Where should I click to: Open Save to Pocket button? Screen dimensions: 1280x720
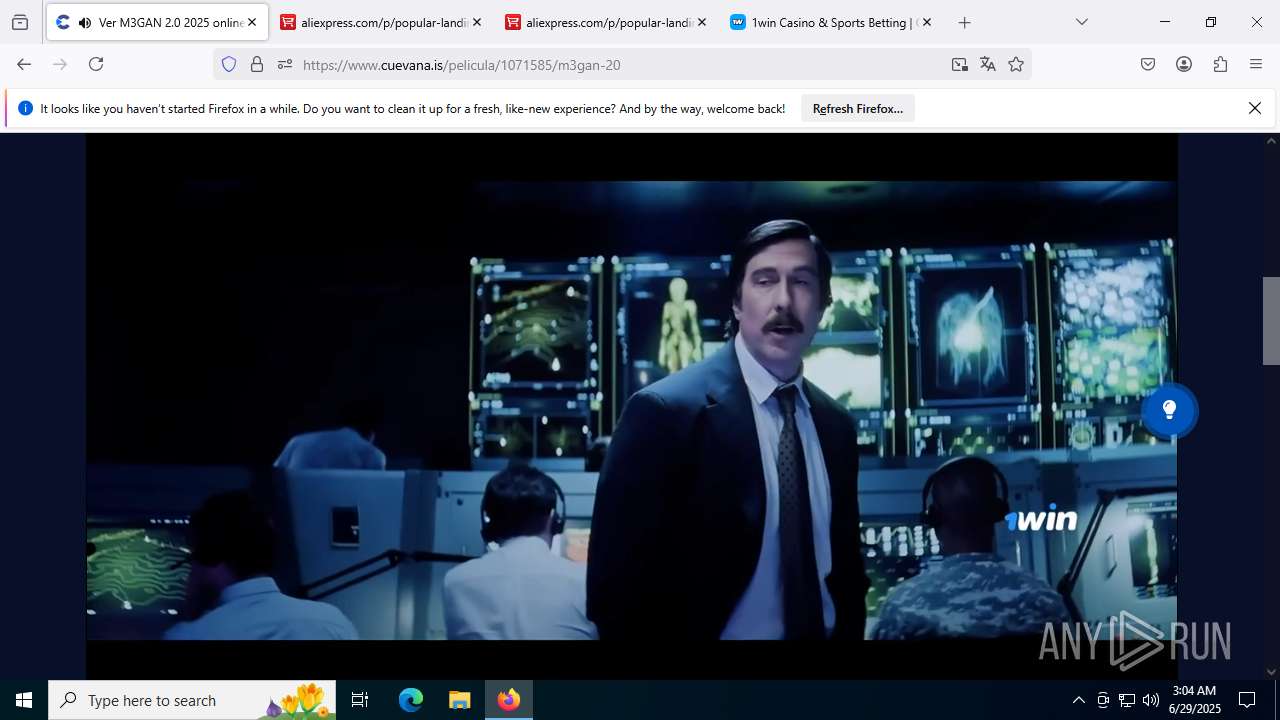click(x=1148, y=64)
